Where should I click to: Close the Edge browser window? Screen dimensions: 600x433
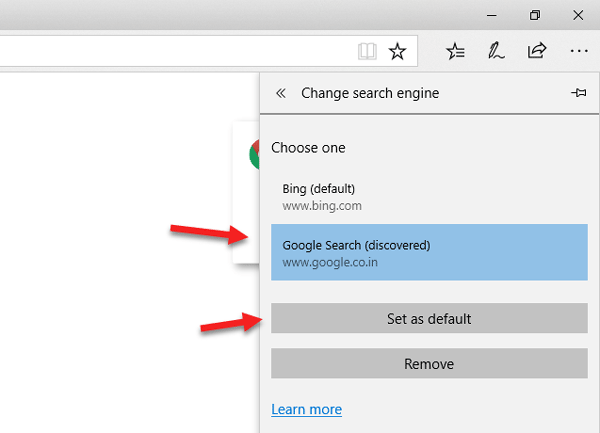[x=580, y=15]
